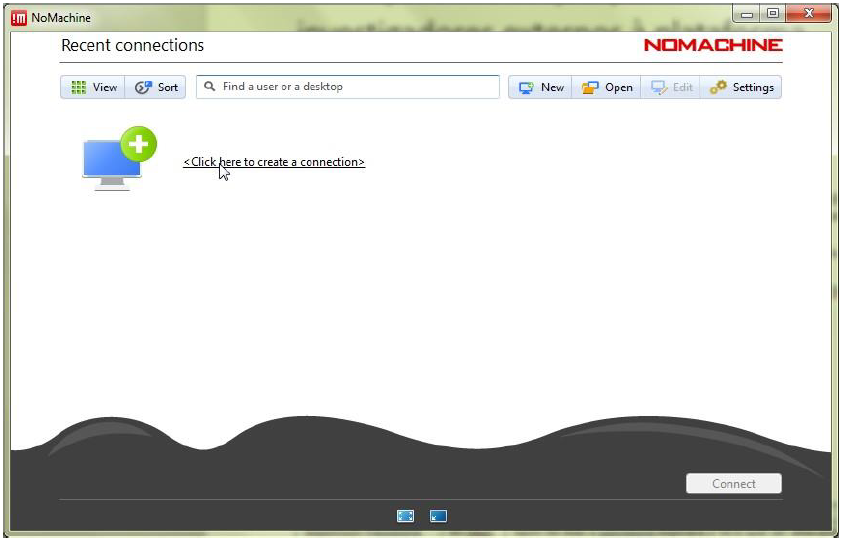The width and height of the screenshot is (842, 540).
Task: Click the shrink window icon in bottom bar
Action: (438, 516)
